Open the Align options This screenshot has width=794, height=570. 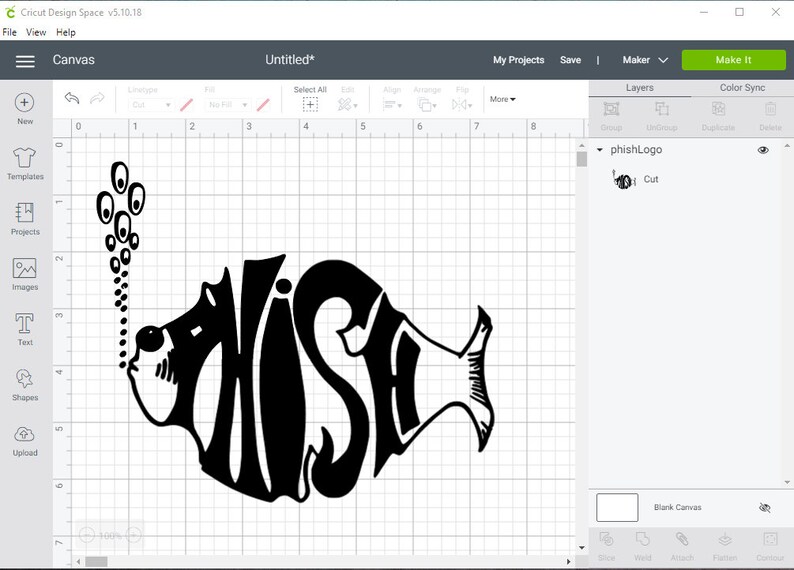coord(392,105)
